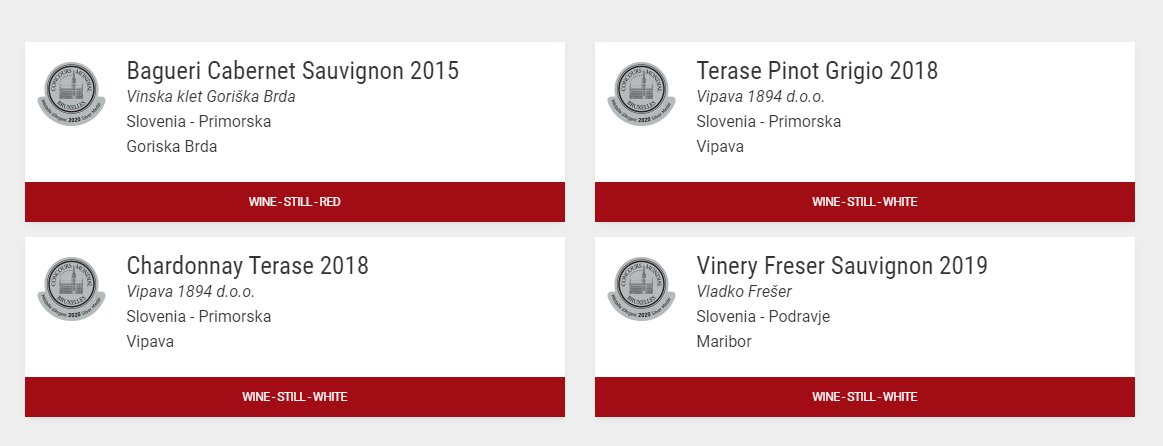Click the red category bar under Chardonnay Terase
The width and height of the screenshot is (1163, 446).
pos(294,397)
